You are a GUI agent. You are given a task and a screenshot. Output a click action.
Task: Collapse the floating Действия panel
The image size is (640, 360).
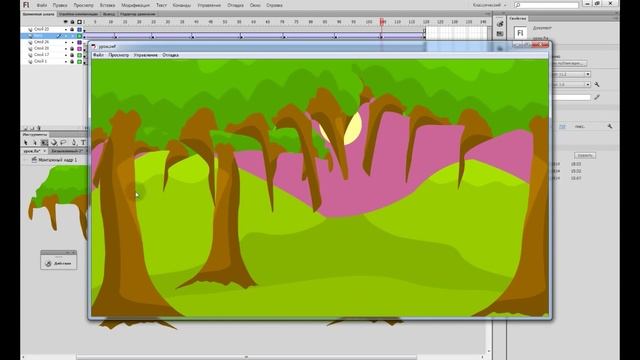68,253
